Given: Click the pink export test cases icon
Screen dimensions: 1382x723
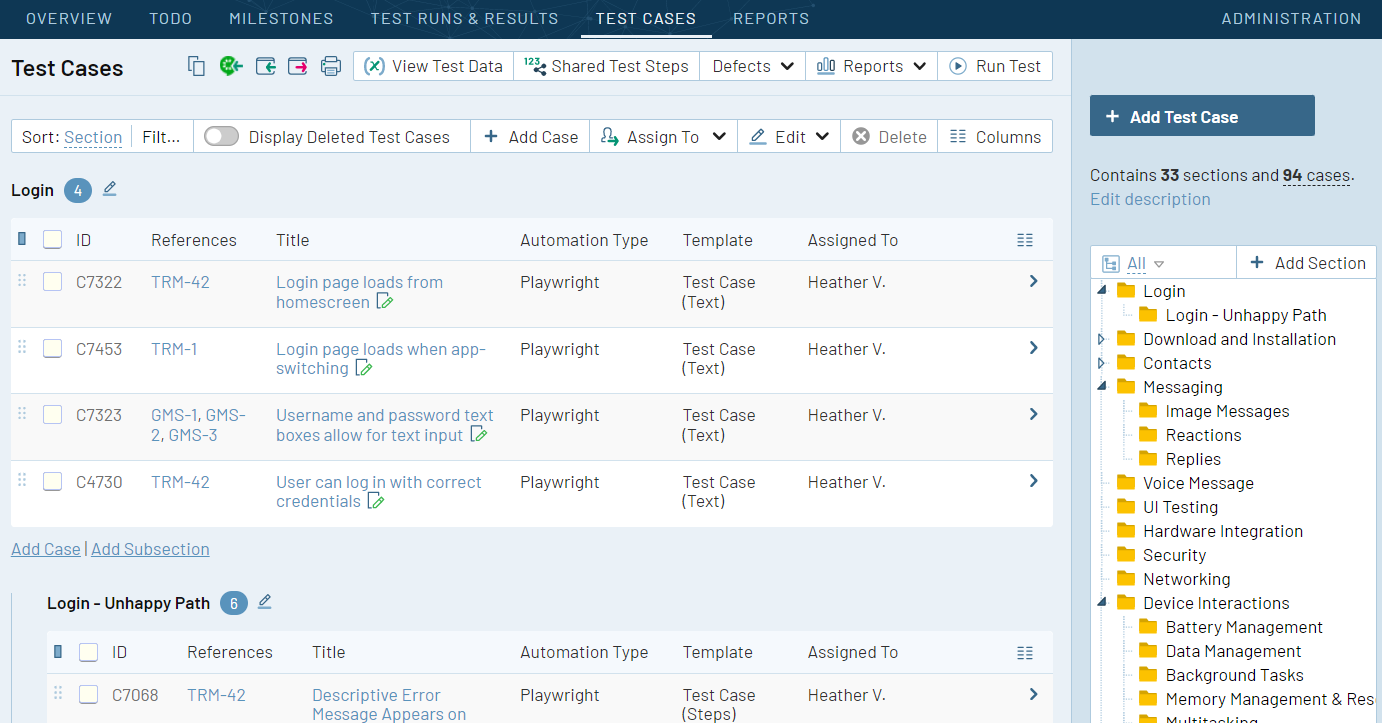Looking at the screenshot, I should [x=299, y=65].
